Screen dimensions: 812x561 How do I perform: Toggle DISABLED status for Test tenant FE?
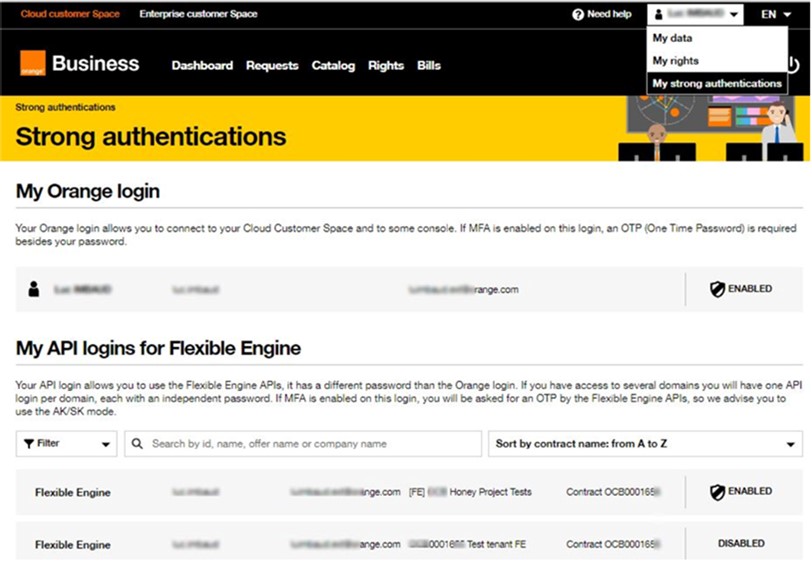tap(741, 543)
